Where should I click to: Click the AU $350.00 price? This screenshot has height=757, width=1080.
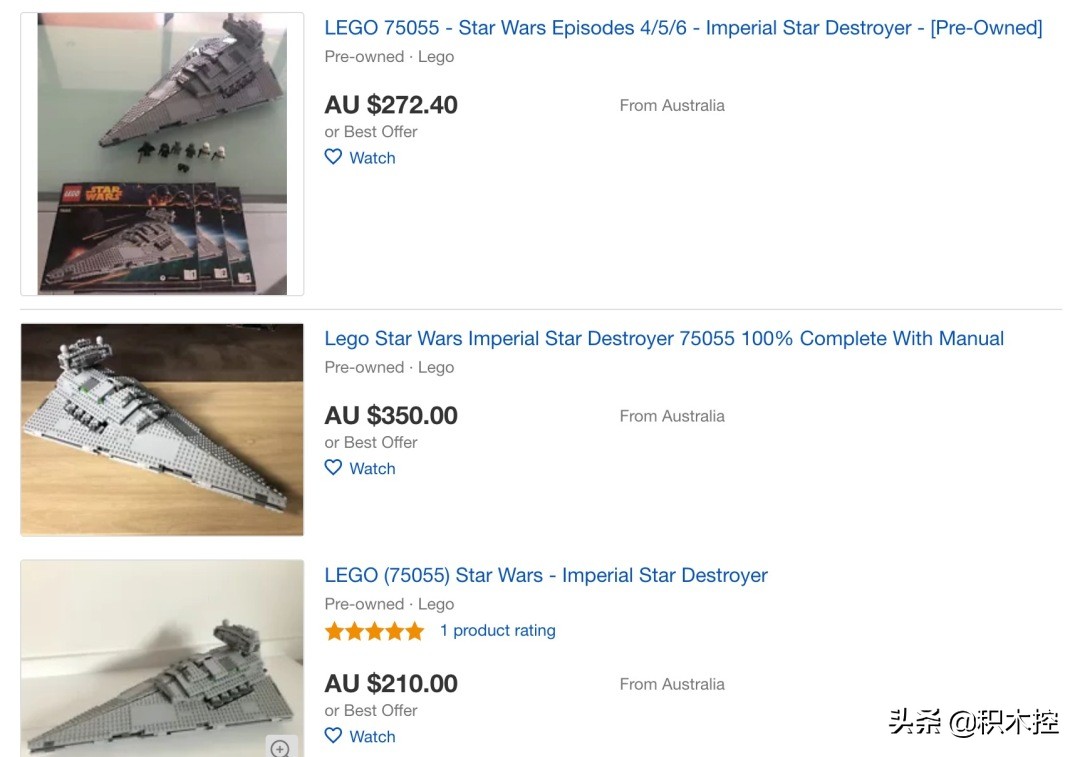(x=391, y=416)
